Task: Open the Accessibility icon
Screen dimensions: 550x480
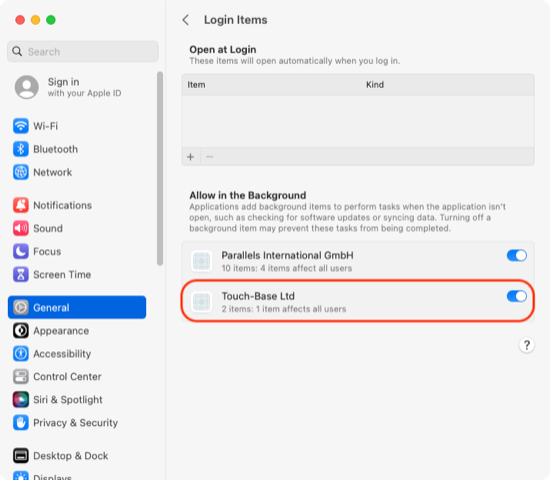Action: [21, 354]
